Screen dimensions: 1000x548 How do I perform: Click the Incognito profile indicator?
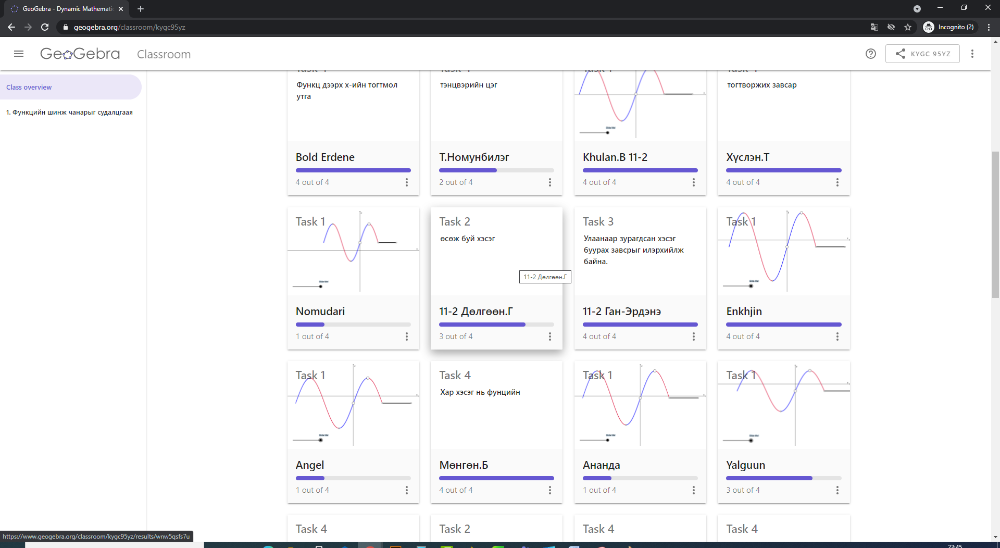pos(948,27)
